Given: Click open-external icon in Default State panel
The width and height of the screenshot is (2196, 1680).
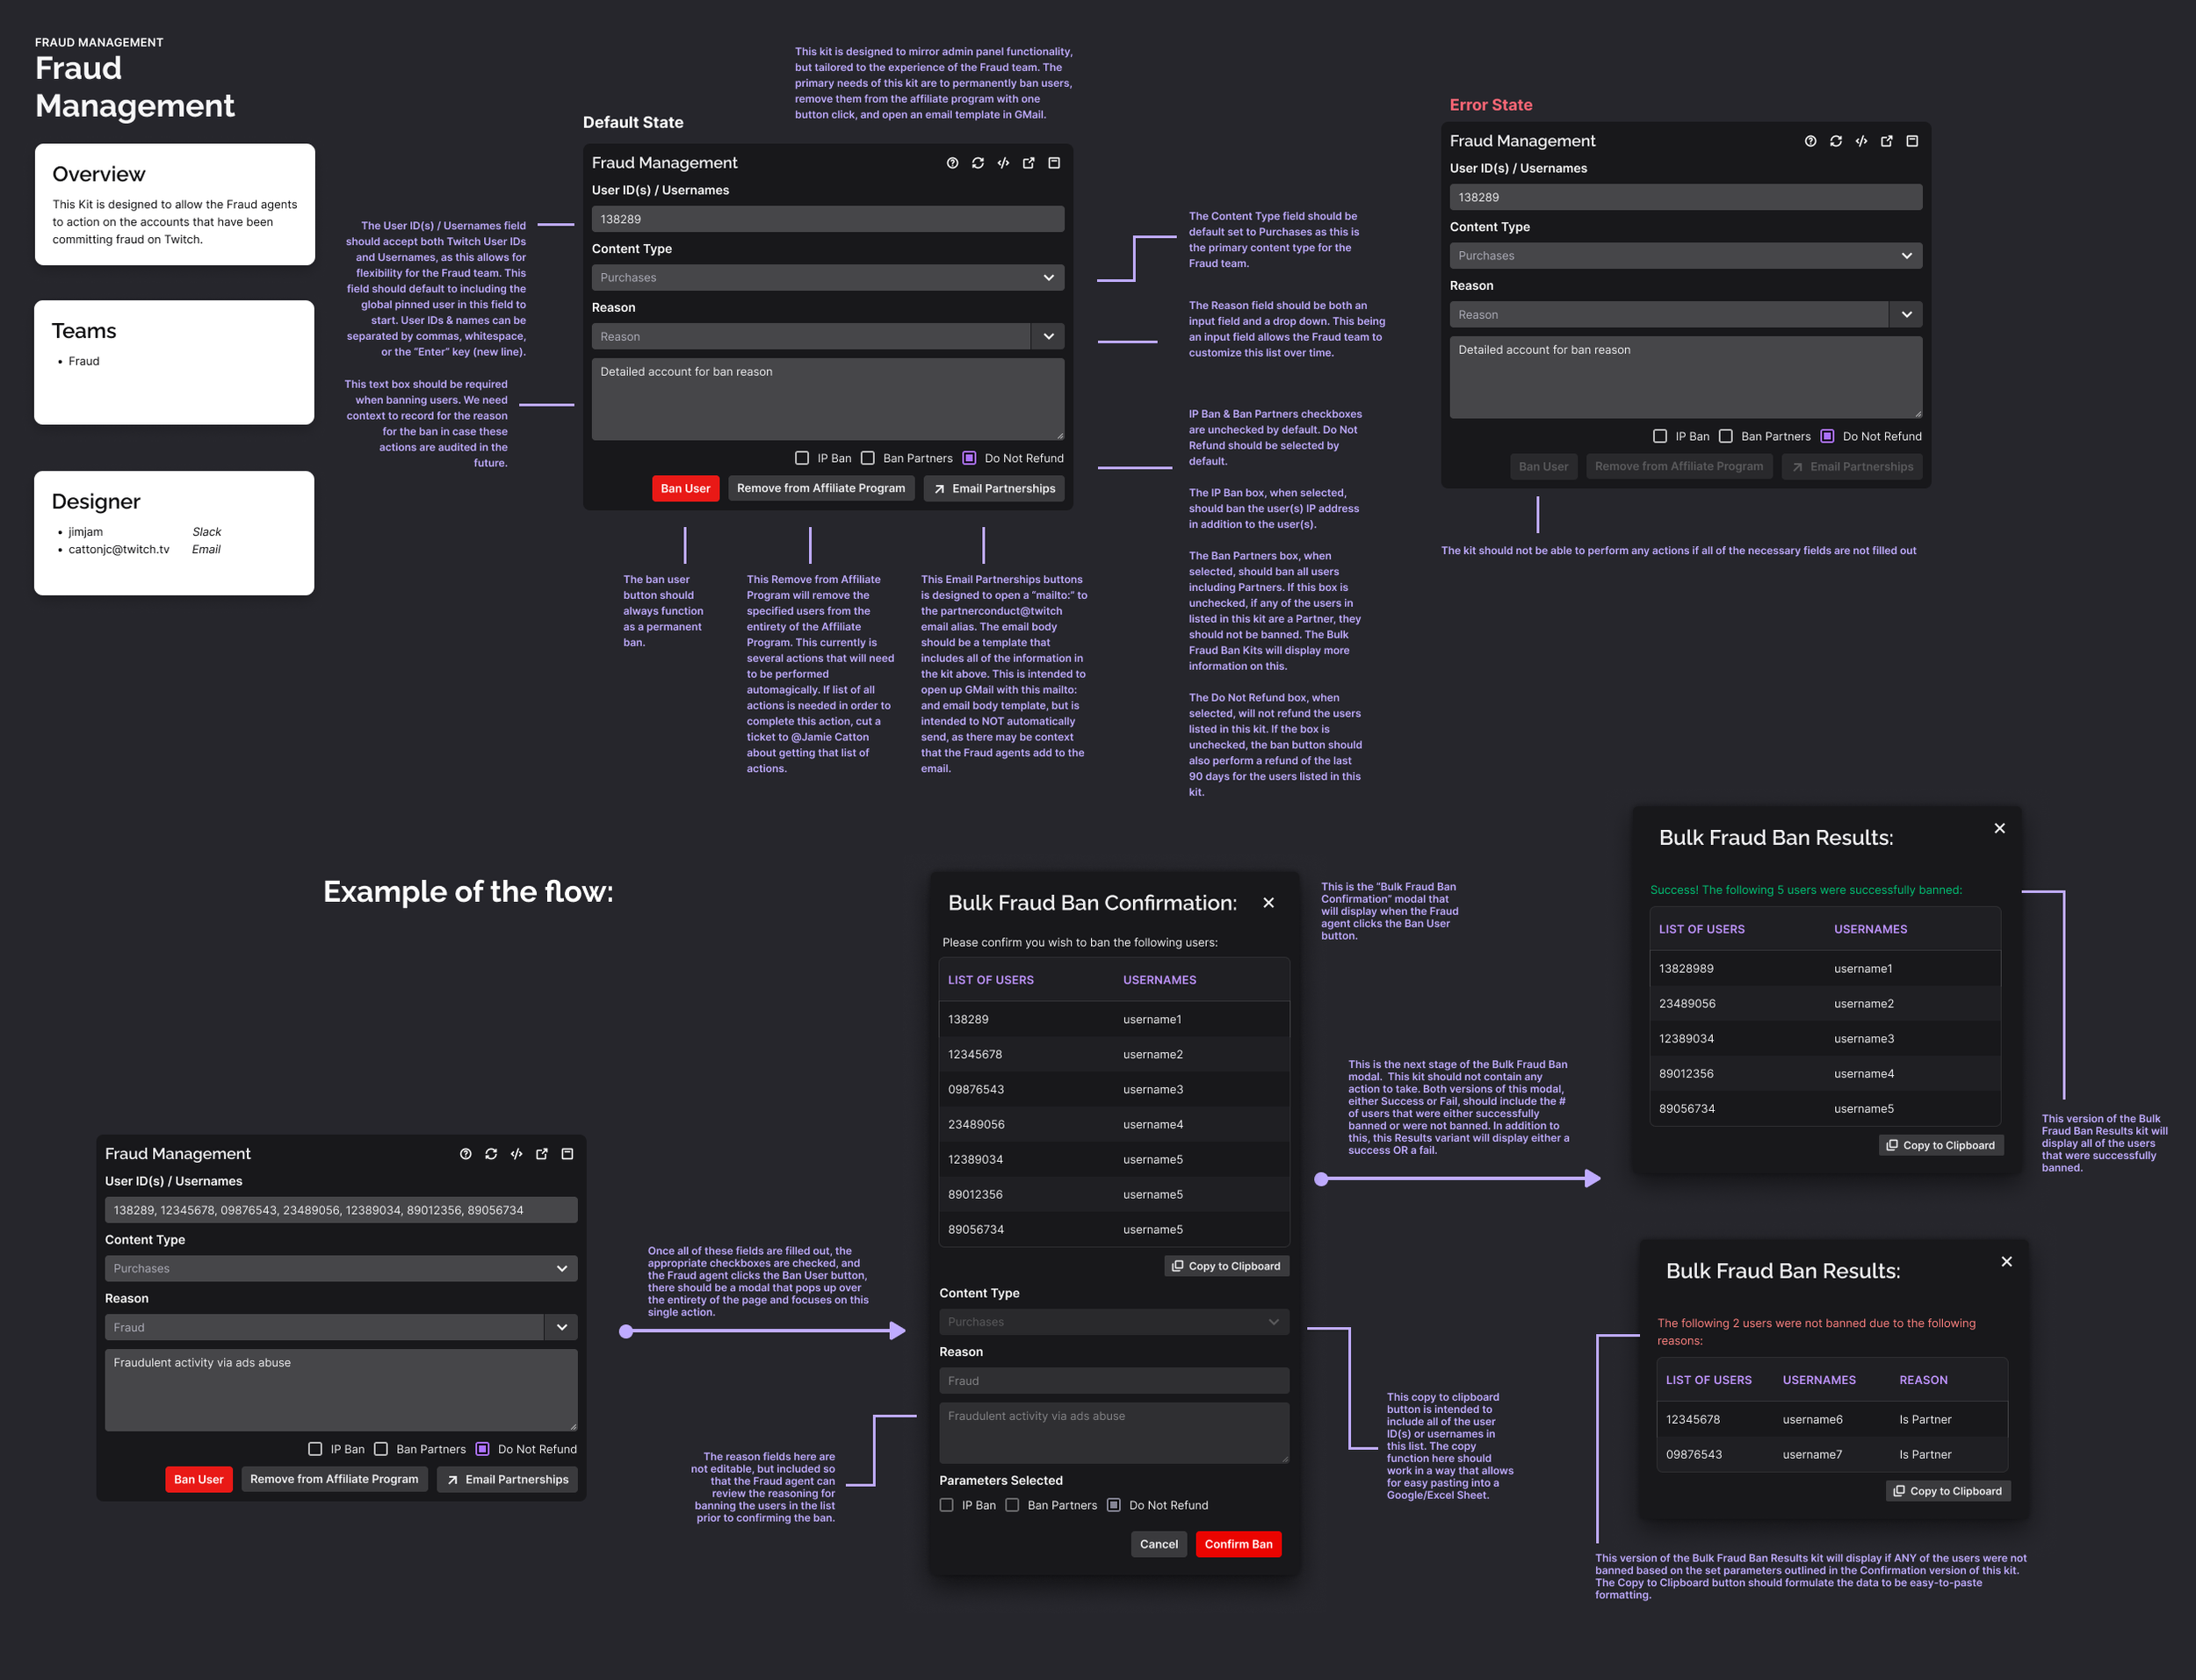Looking at the screenshot, I should click(1029, 163).
